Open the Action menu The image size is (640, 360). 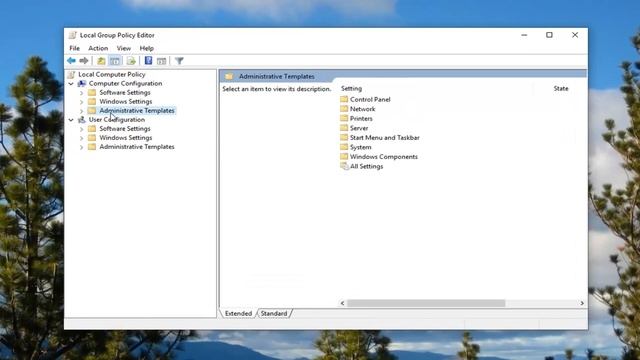click(x=98, y=48)
